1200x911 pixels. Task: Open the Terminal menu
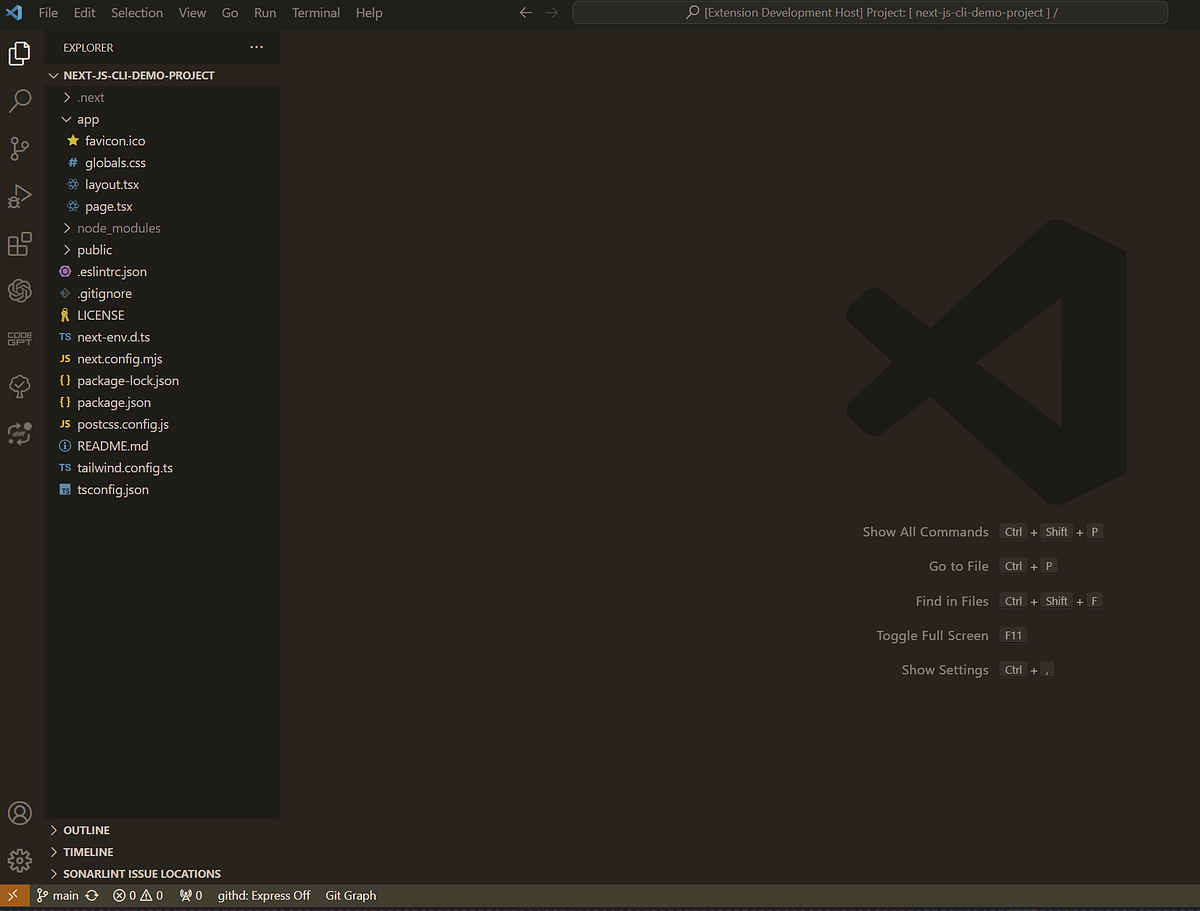tap(315, 13)
